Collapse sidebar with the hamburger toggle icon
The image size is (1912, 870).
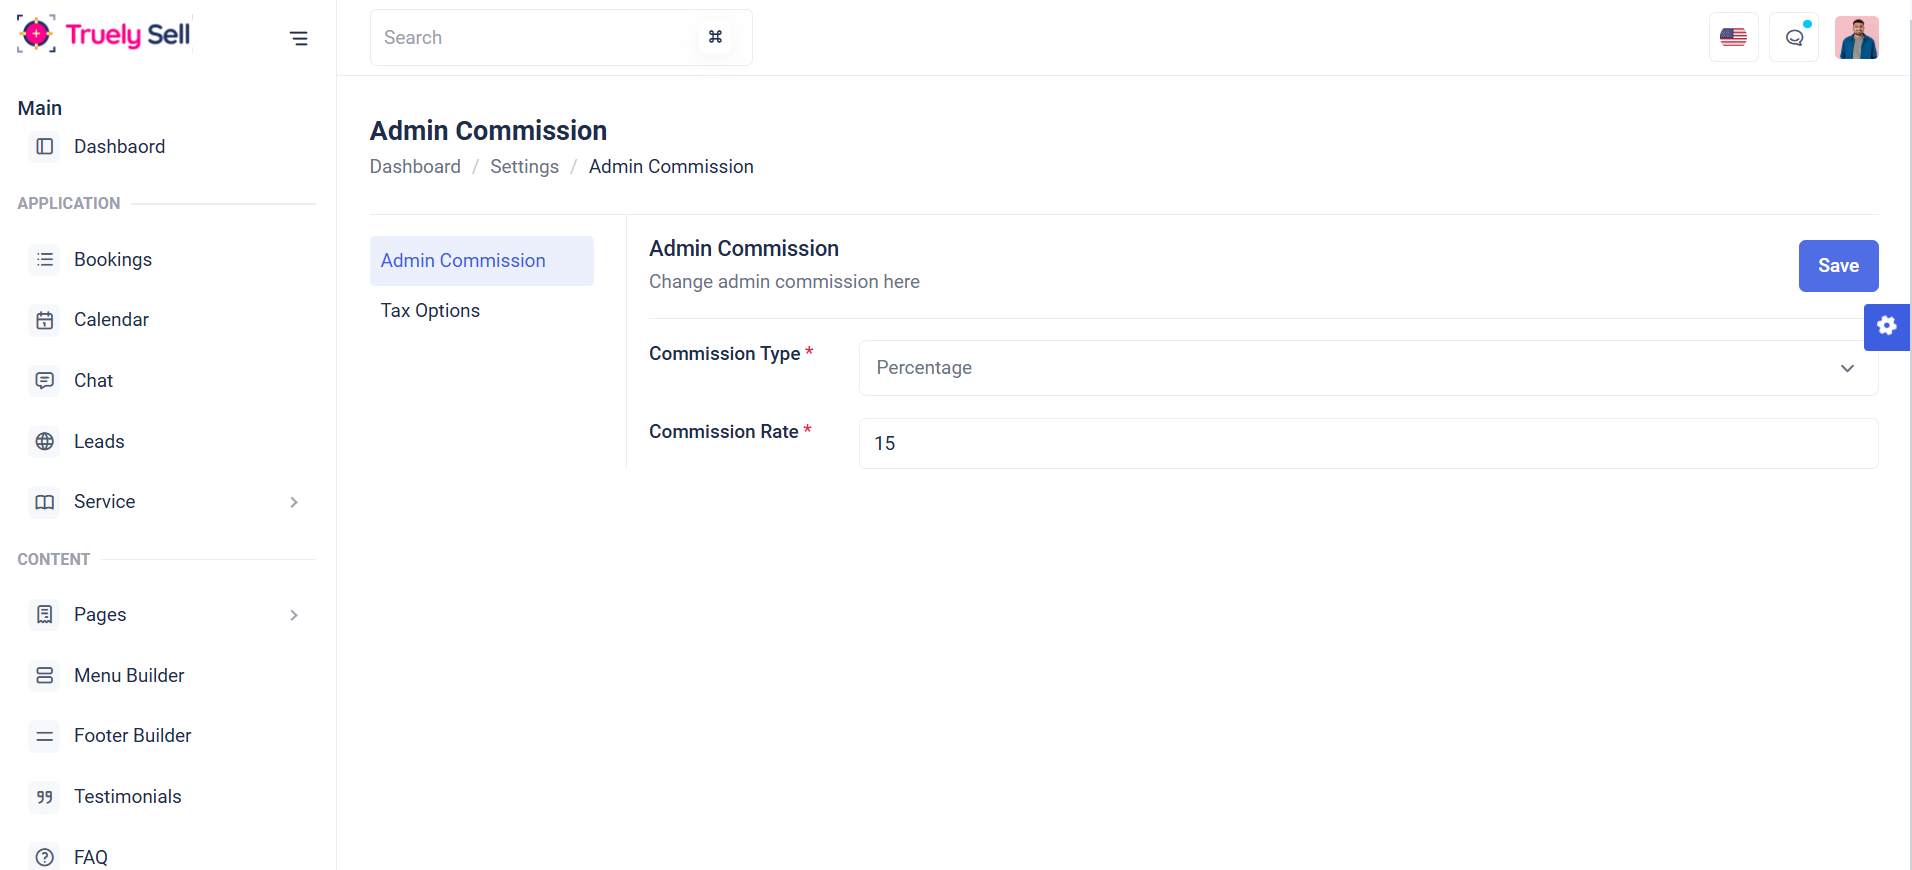[x=298, y=38]
